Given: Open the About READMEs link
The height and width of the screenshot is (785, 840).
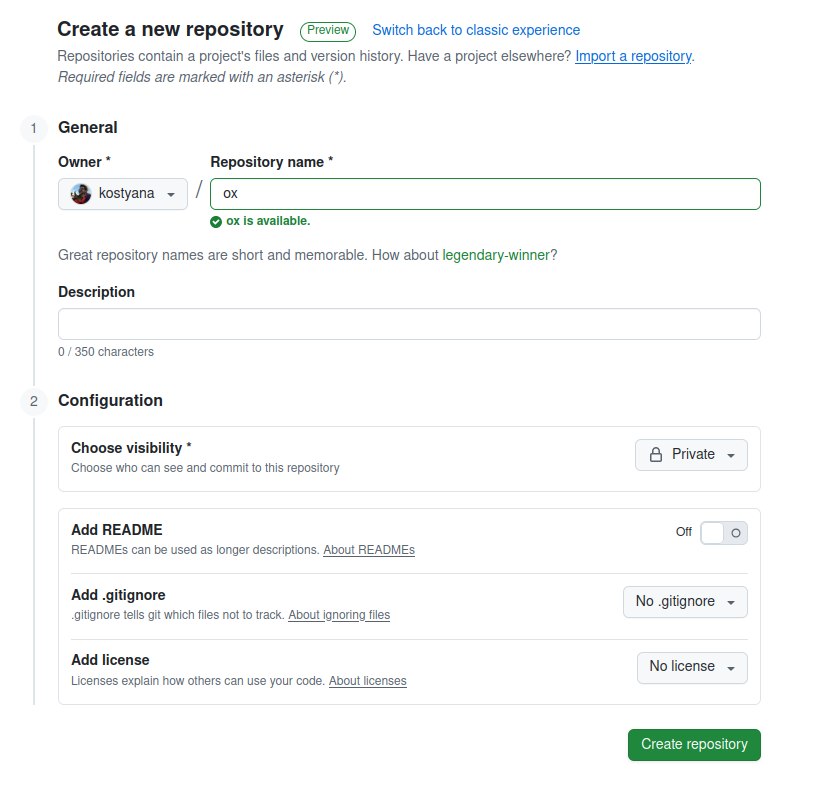Looking at the screenshot, I should coord(368,550).
